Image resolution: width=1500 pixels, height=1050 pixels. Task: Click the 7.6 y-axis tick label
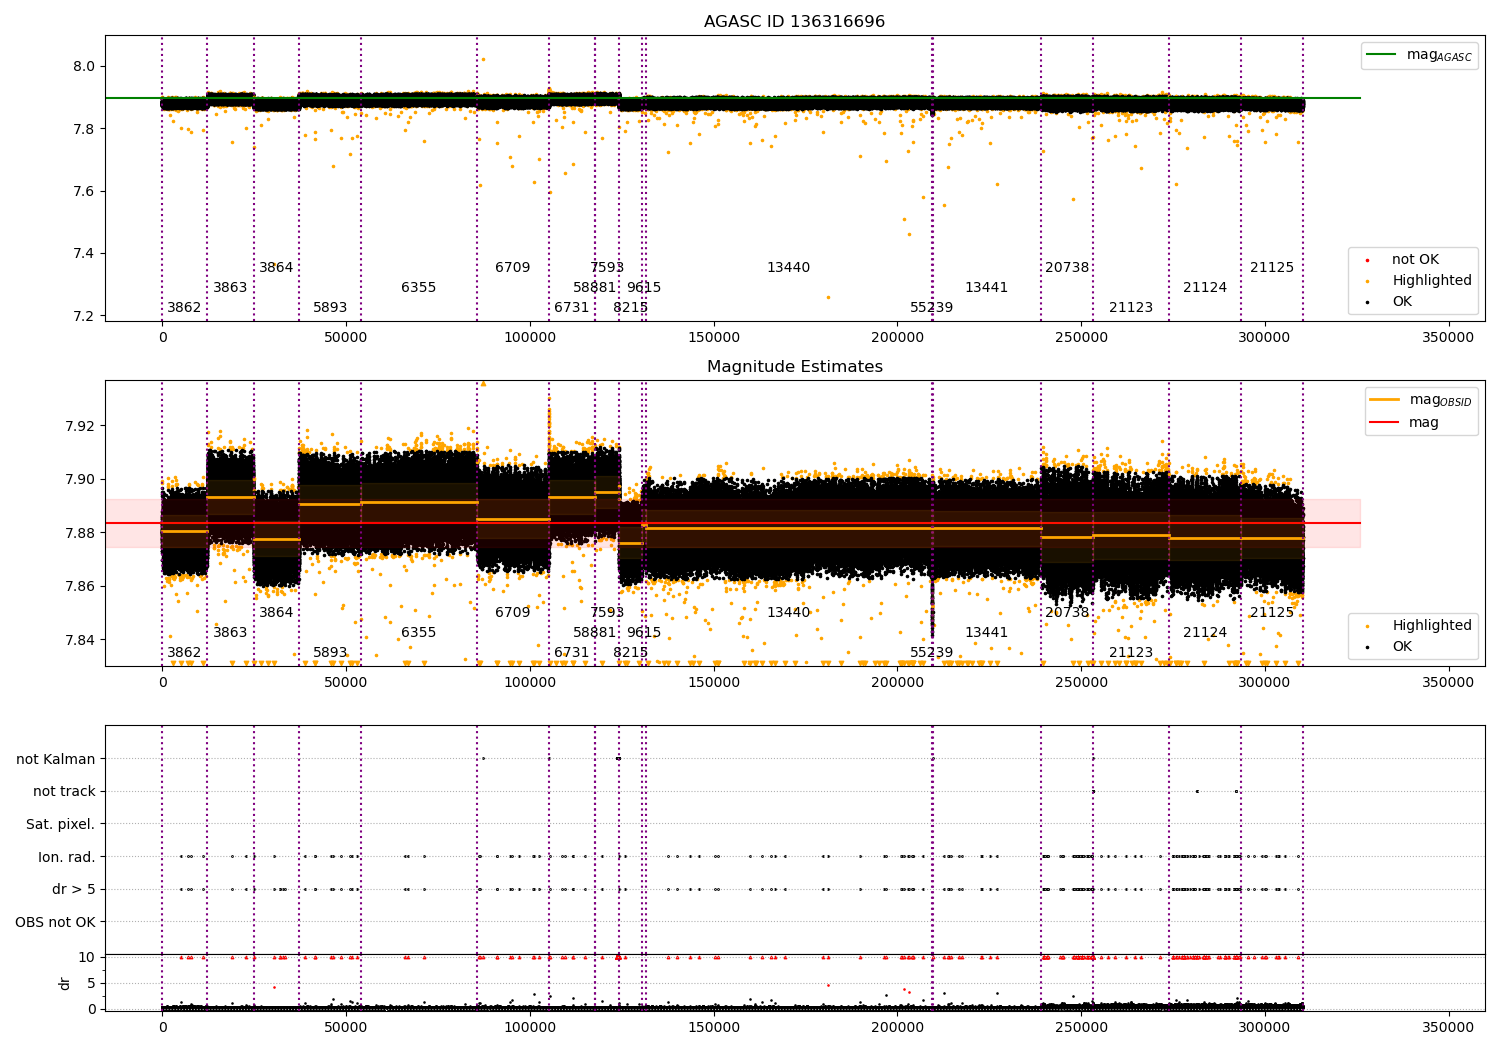[84, 191]
